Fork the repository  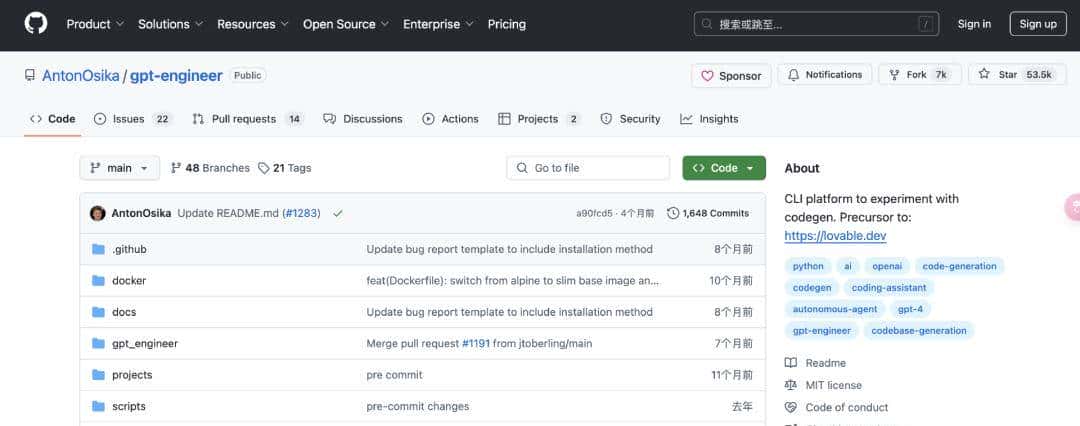tap(919, 74)
